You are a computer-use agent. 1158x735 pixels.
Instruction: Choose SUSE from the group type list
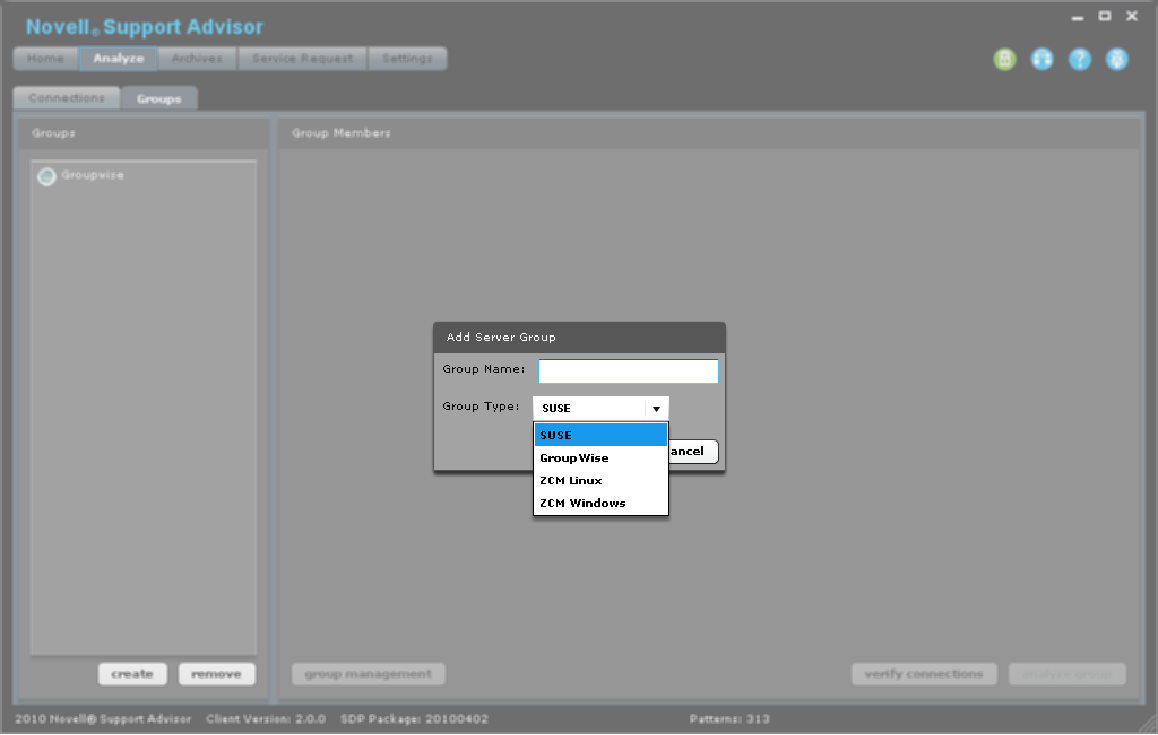[600, 435]
